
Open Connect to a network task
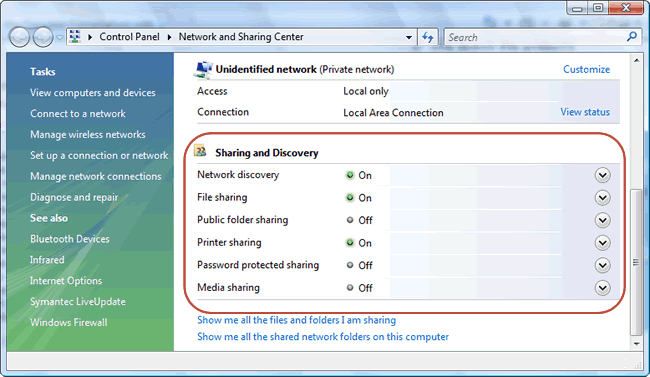click(78, 114)
